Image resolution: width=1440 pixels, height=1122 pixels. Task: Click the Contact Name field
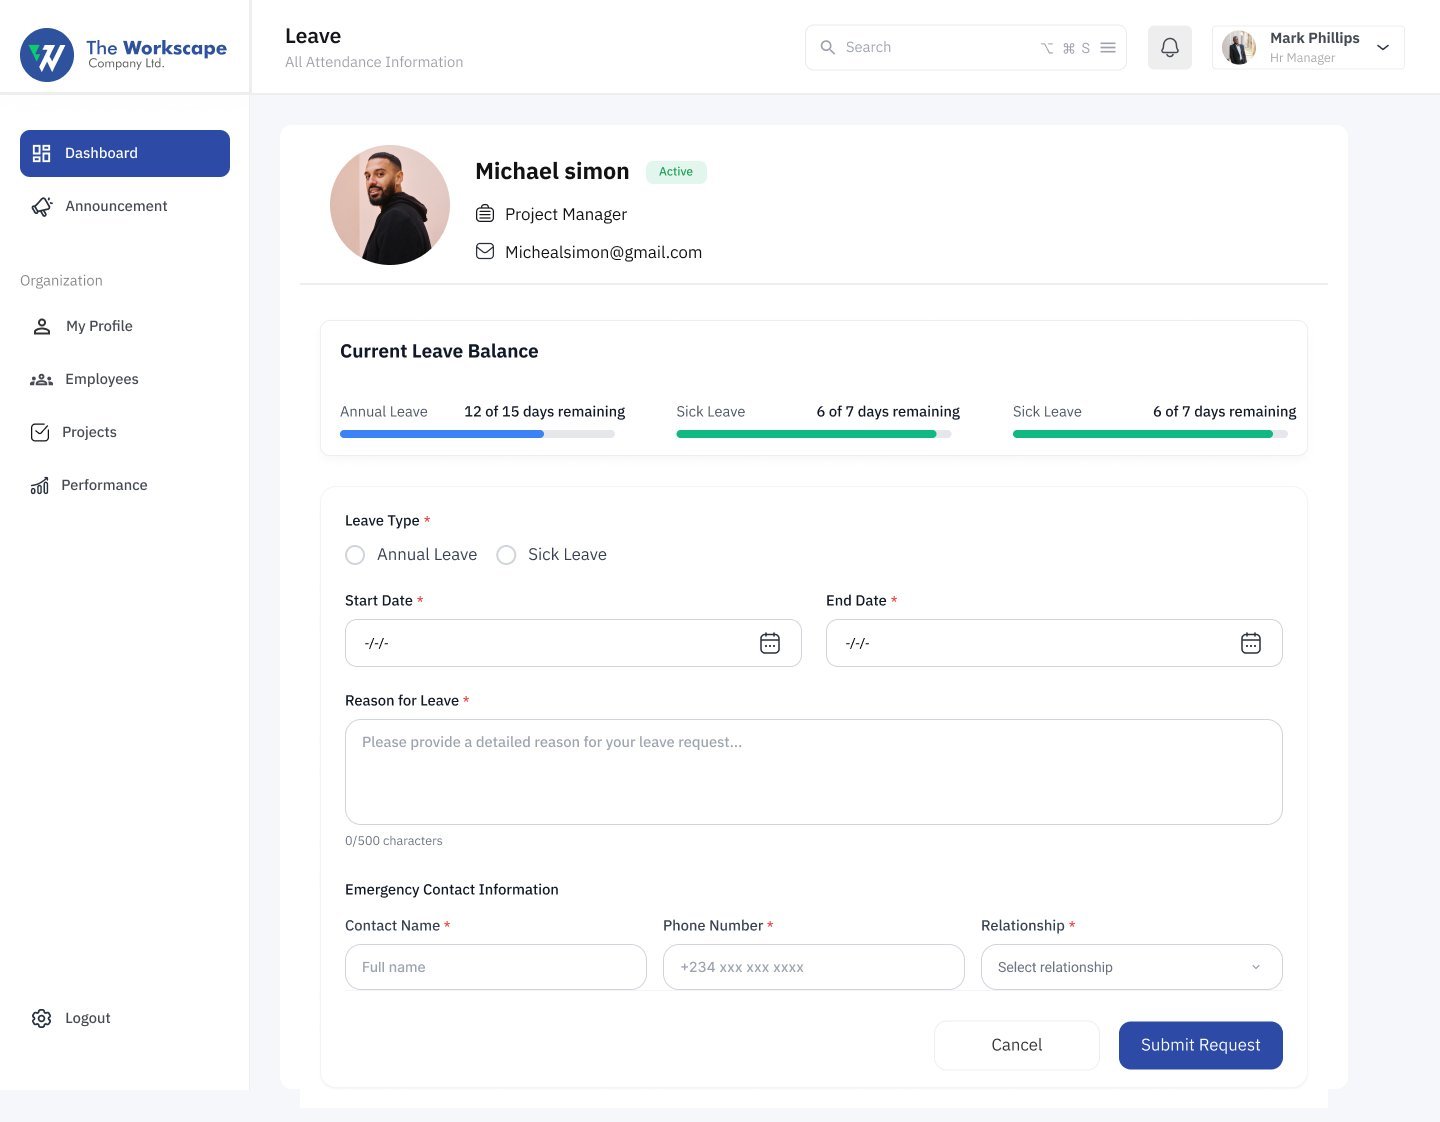tap(496, 967)
